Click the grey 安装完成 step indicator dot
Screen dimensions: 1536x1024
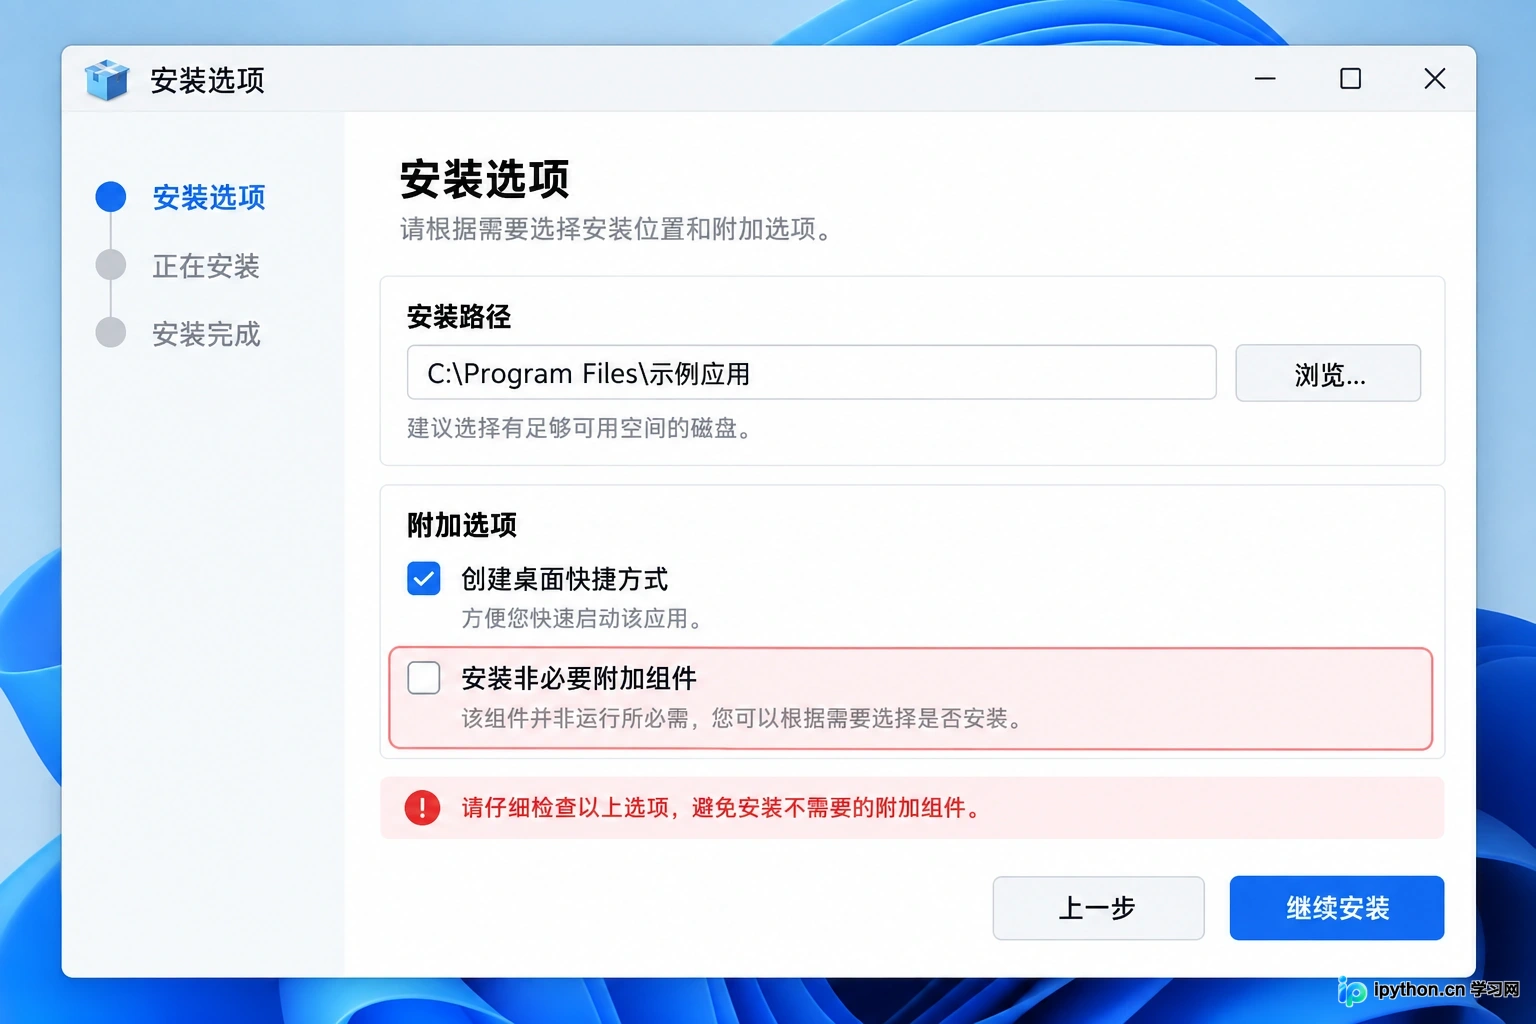tap(111, 333)
